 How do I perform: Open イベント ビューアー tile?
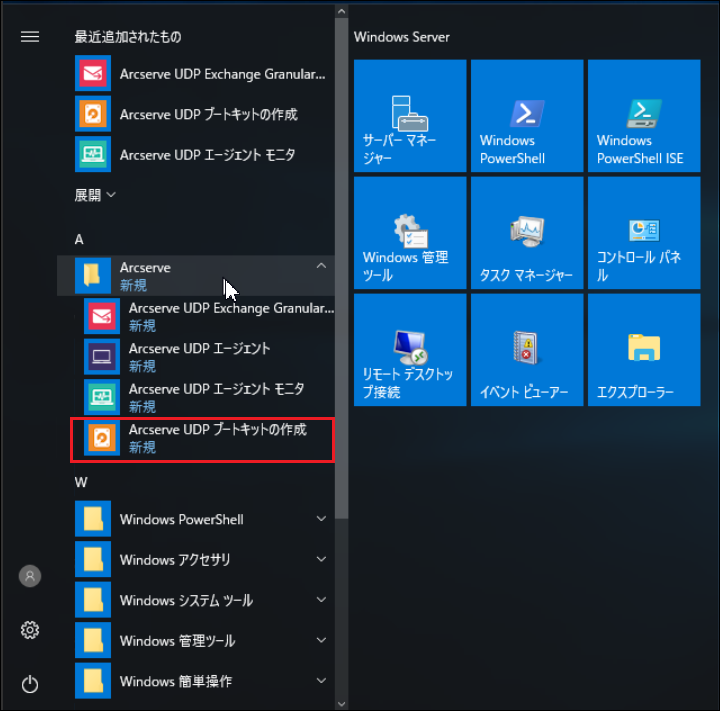coord(527,350)
